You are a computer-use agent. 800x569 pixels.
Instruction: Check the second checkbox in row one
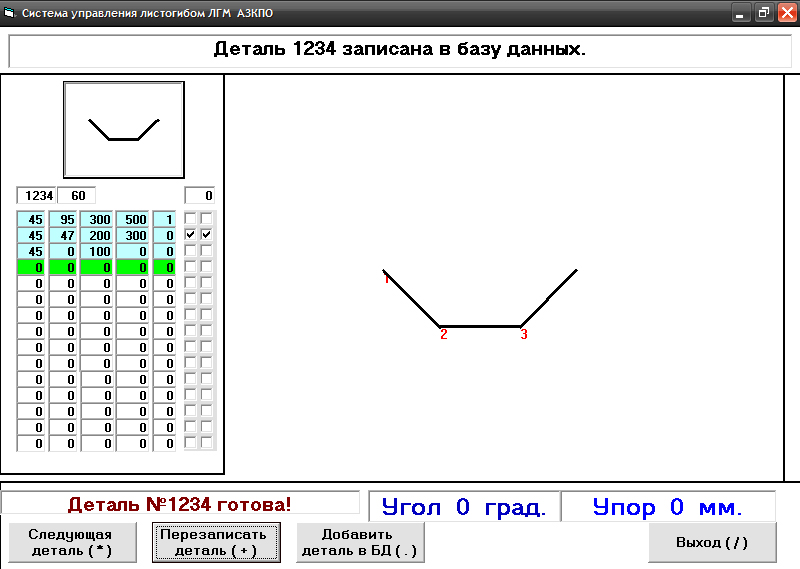point(207,218)
